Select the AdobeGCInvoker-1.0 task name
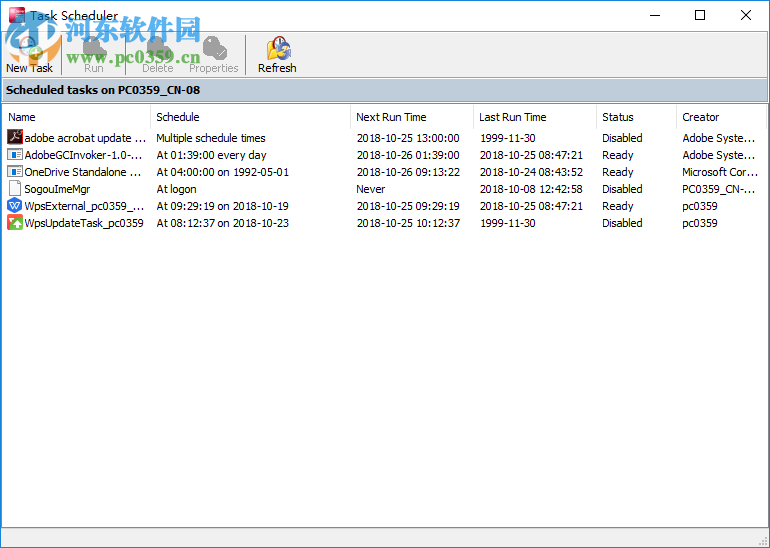Screen dimensions: 770x548 (x=83, y=155)
